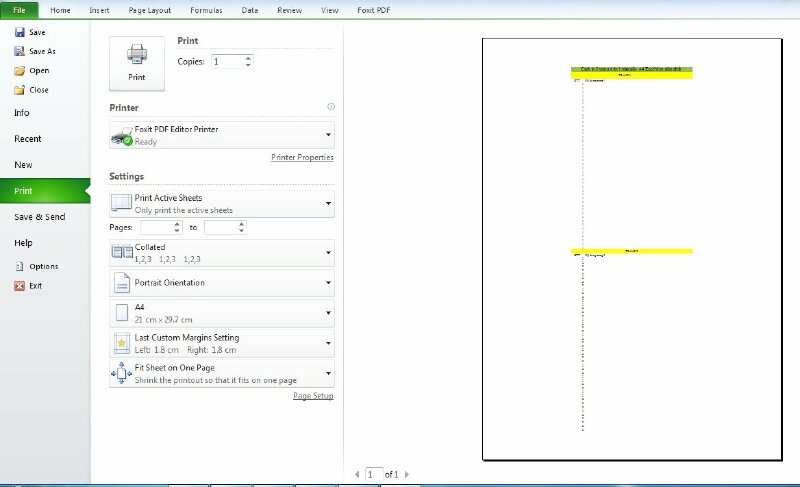Open Excel Options from the sidebar
This screenshot has width=800, height=487.
(19, 267)
